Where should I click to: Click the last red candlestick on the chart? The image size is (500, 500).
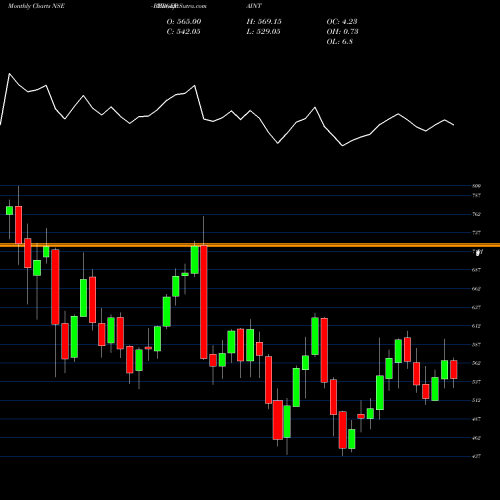(454, 369)
